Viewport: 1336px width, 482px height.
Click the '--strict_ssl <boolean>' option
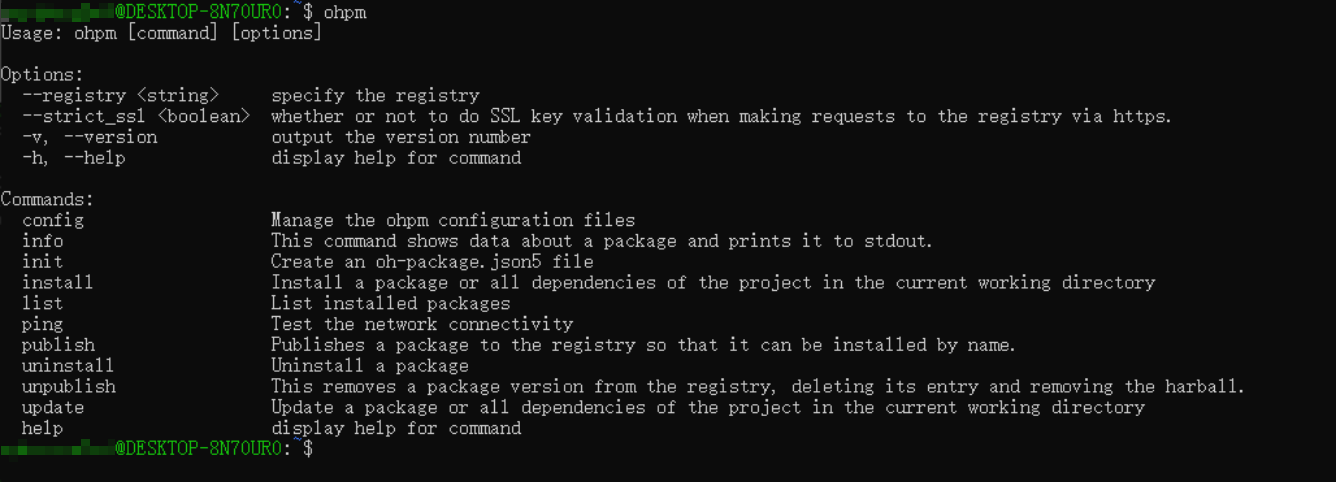pyautogui.click(x=136, y=116)
